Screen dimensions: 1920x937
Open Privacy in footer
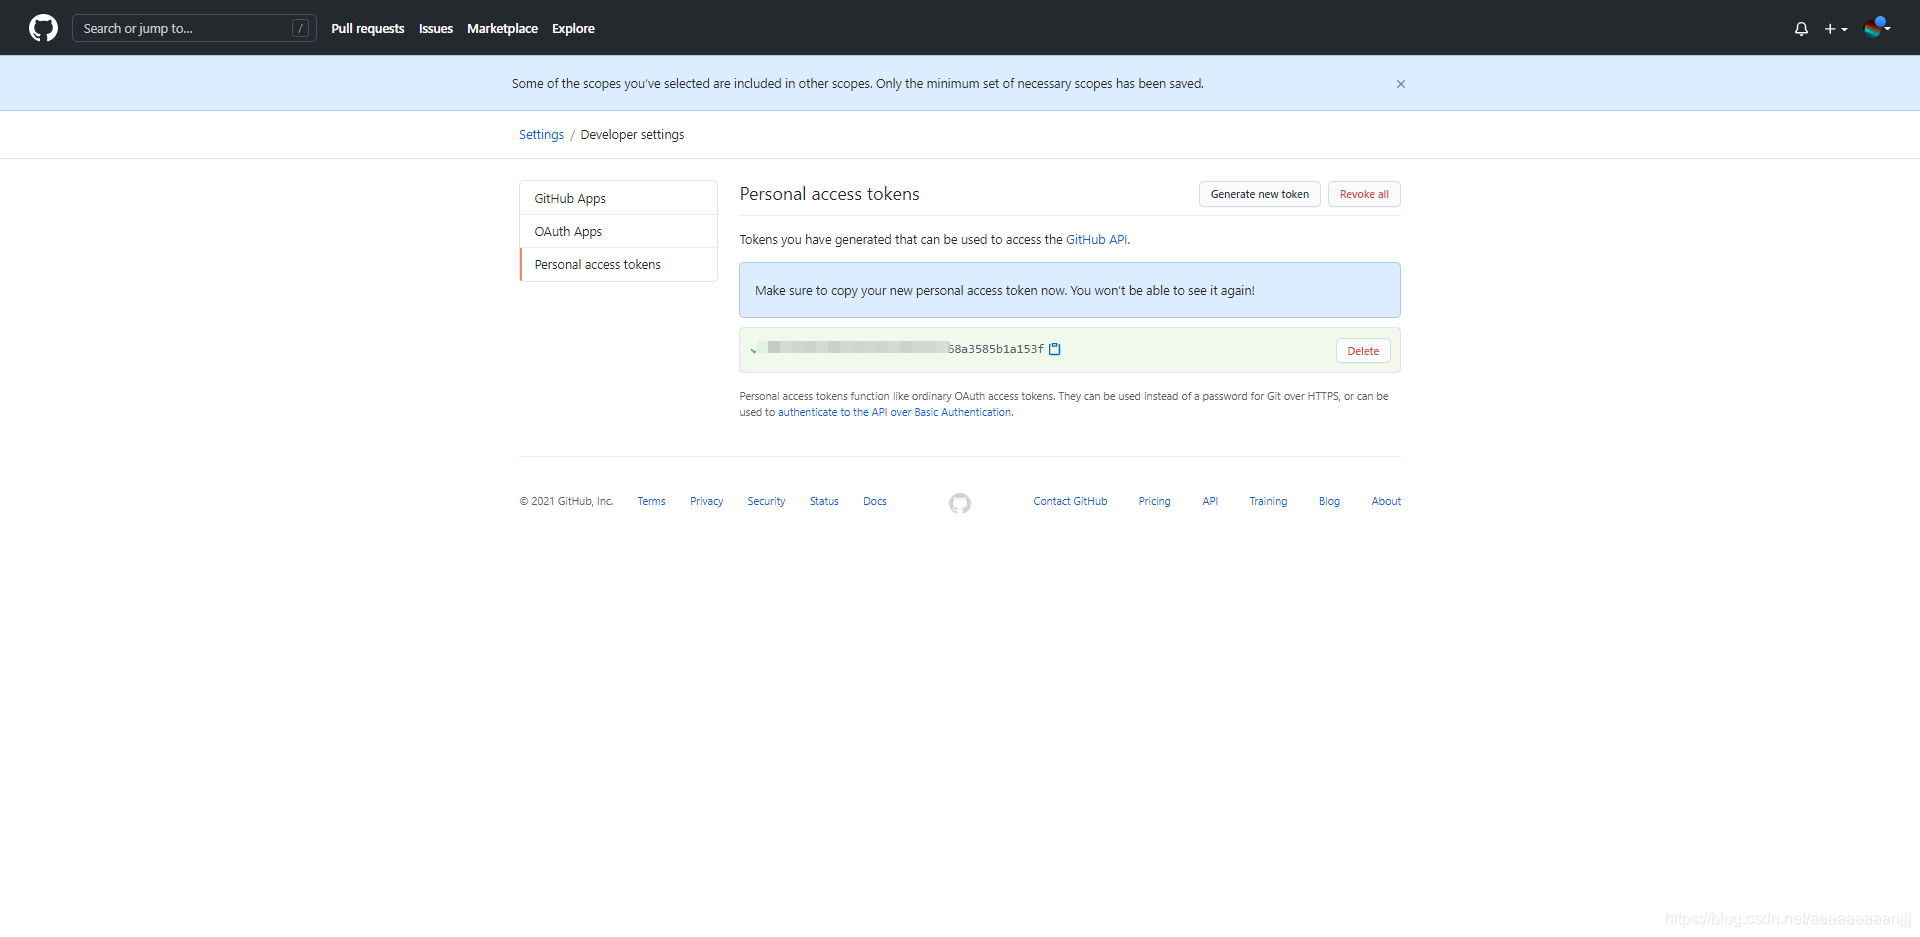[706, 502]
